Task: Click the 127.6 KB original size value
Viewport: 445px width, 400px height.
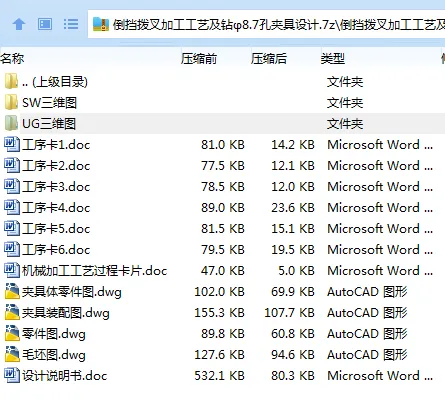Action: [x=220, y=355]
